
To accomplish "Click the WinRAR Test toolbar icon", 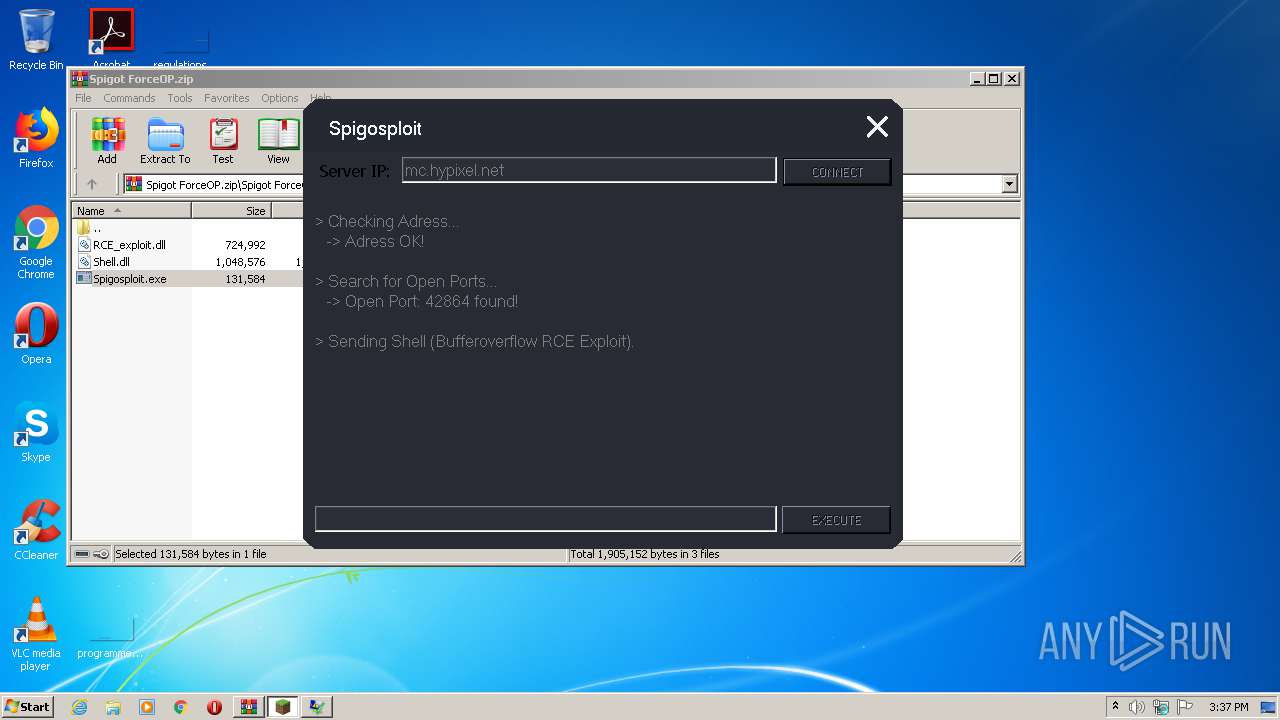I will 223,141.
